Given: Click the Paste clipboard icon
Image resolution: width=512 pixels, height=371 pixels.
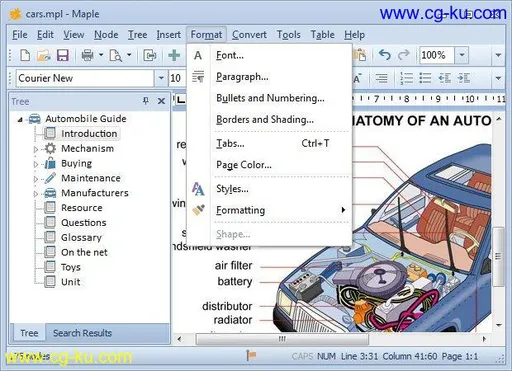Looking at the screenshot, I should point(360,55).
